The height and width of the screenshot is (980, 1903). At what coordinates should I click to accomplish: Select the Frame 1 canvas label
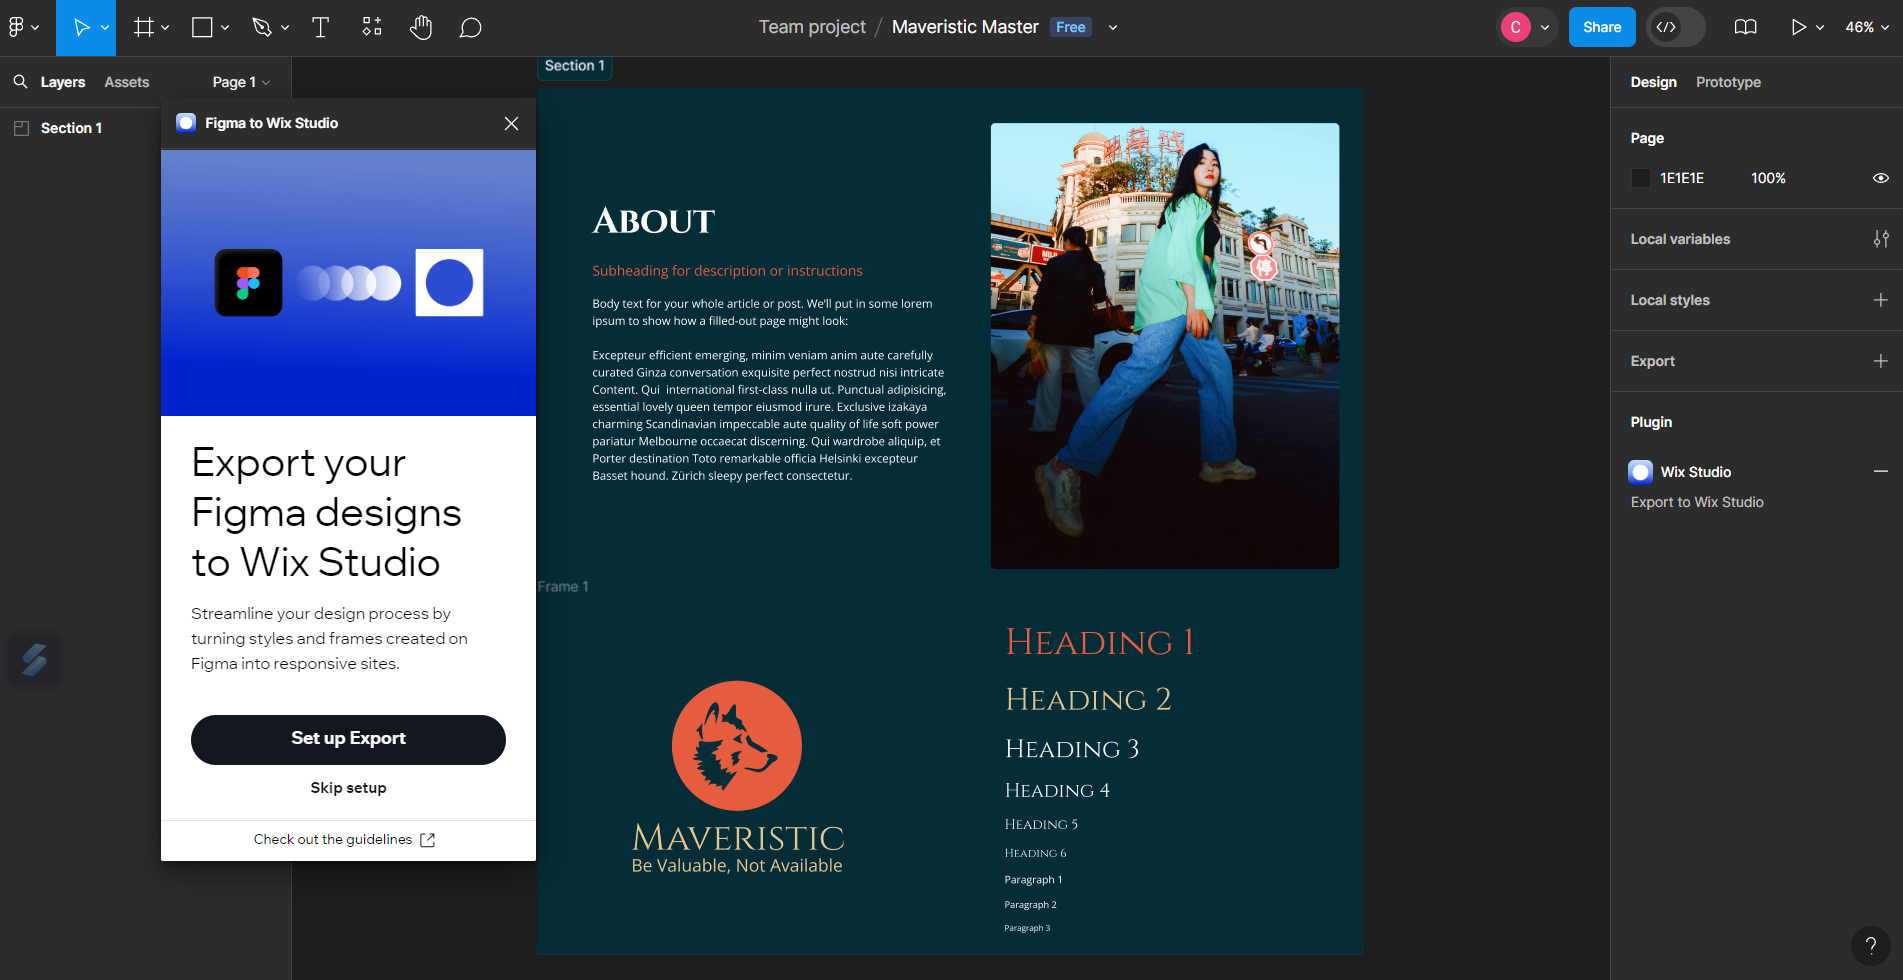point(563,587)
